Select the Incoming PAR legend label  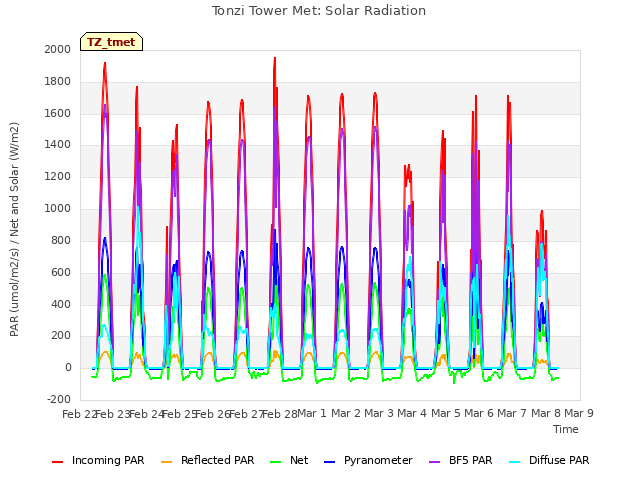[x=108, y=460]
